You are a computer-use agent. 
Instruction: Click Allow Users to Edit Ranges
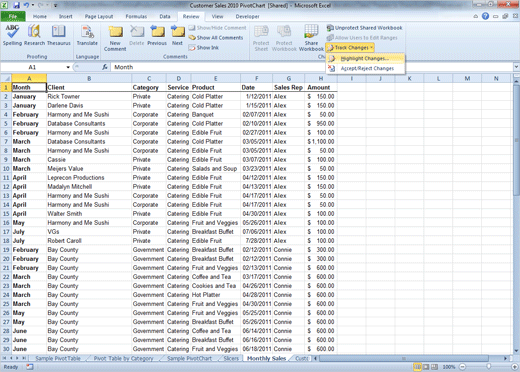pyautogui.click(x=362, y=38)
